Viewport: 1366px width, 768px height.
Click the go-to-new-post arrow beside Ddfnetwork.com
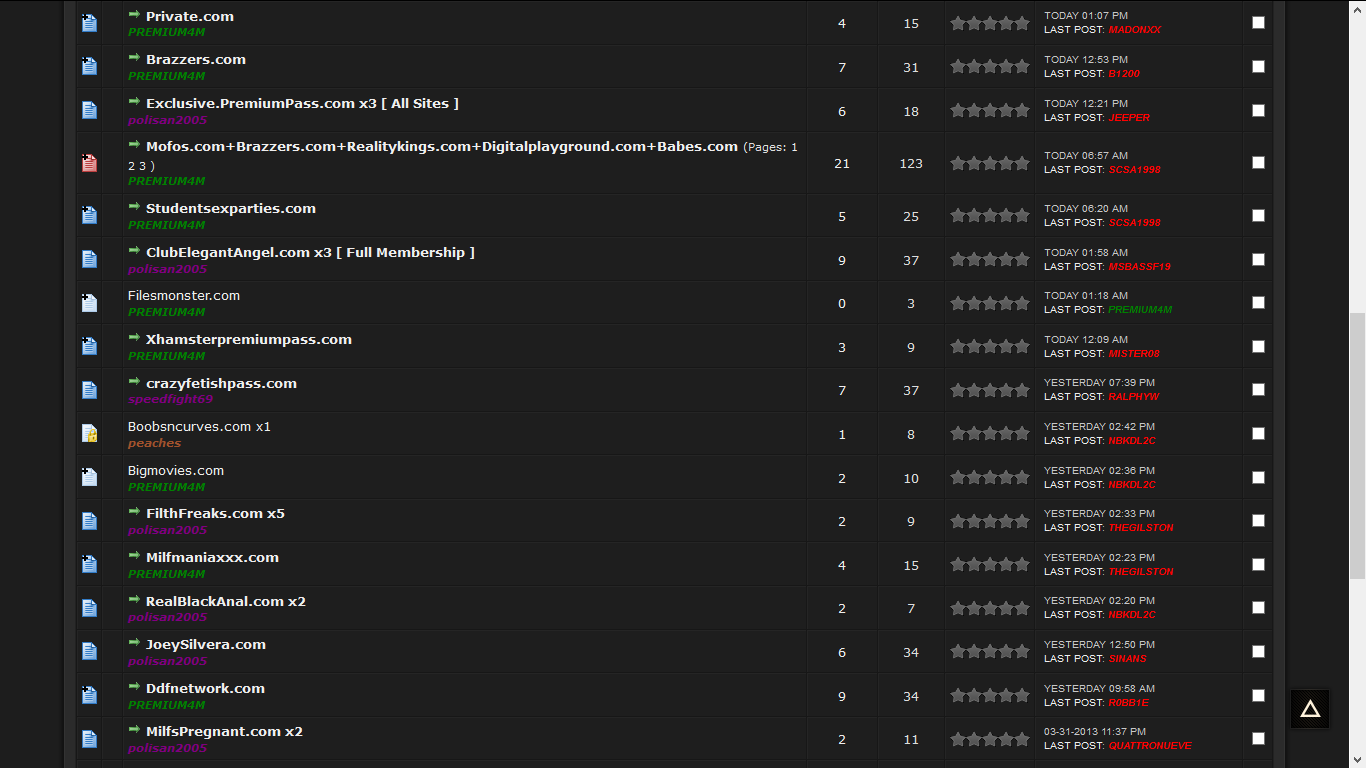tap(134, 687)
